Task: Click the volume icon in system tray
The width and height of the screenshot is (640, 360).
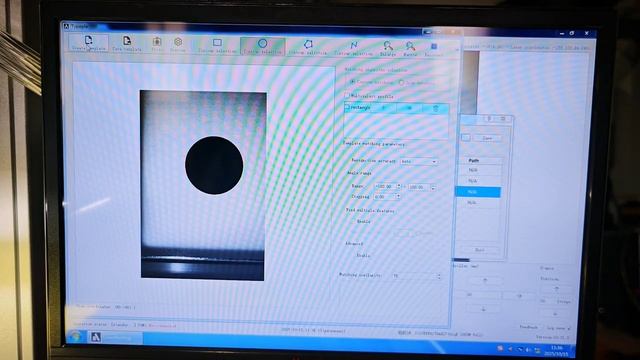Action: click(x=529, y=350)
